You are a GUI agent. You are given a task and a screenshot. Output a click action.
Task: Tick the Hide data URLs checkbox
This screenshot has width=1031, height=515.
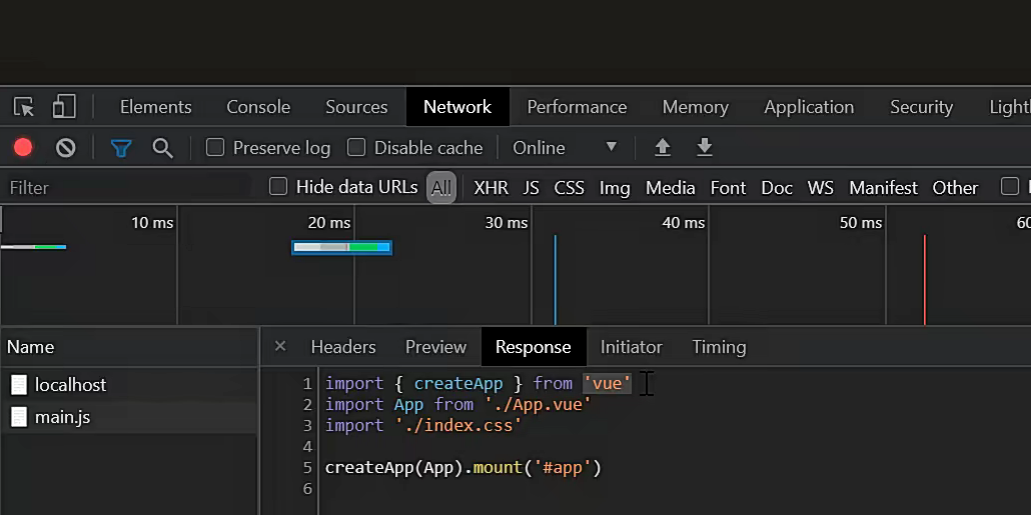(278, 187)
